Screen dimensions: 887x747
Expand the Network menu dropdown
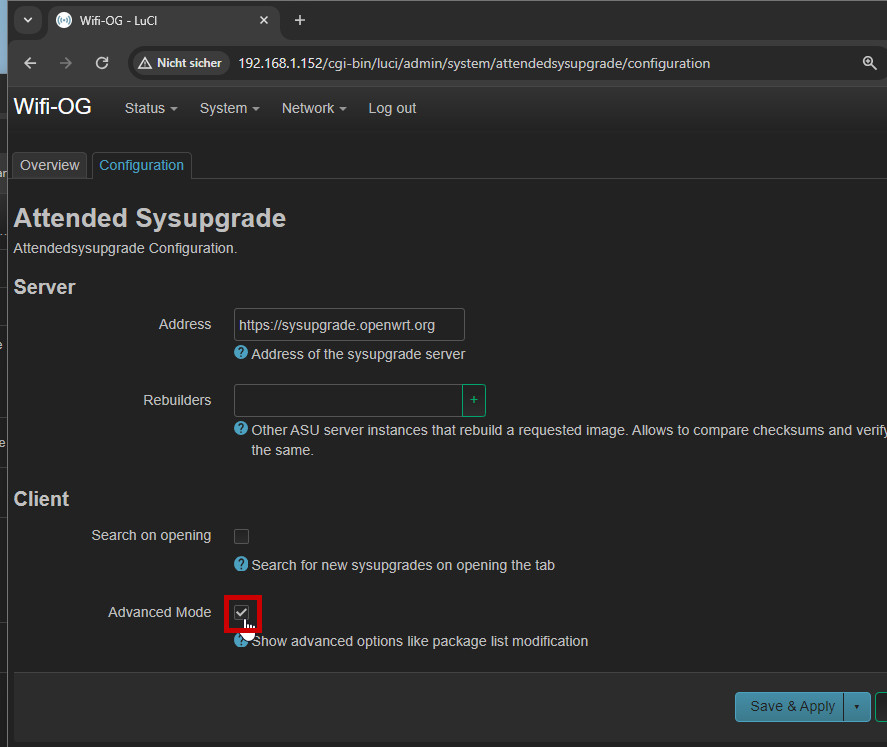(x=313, y=108)
